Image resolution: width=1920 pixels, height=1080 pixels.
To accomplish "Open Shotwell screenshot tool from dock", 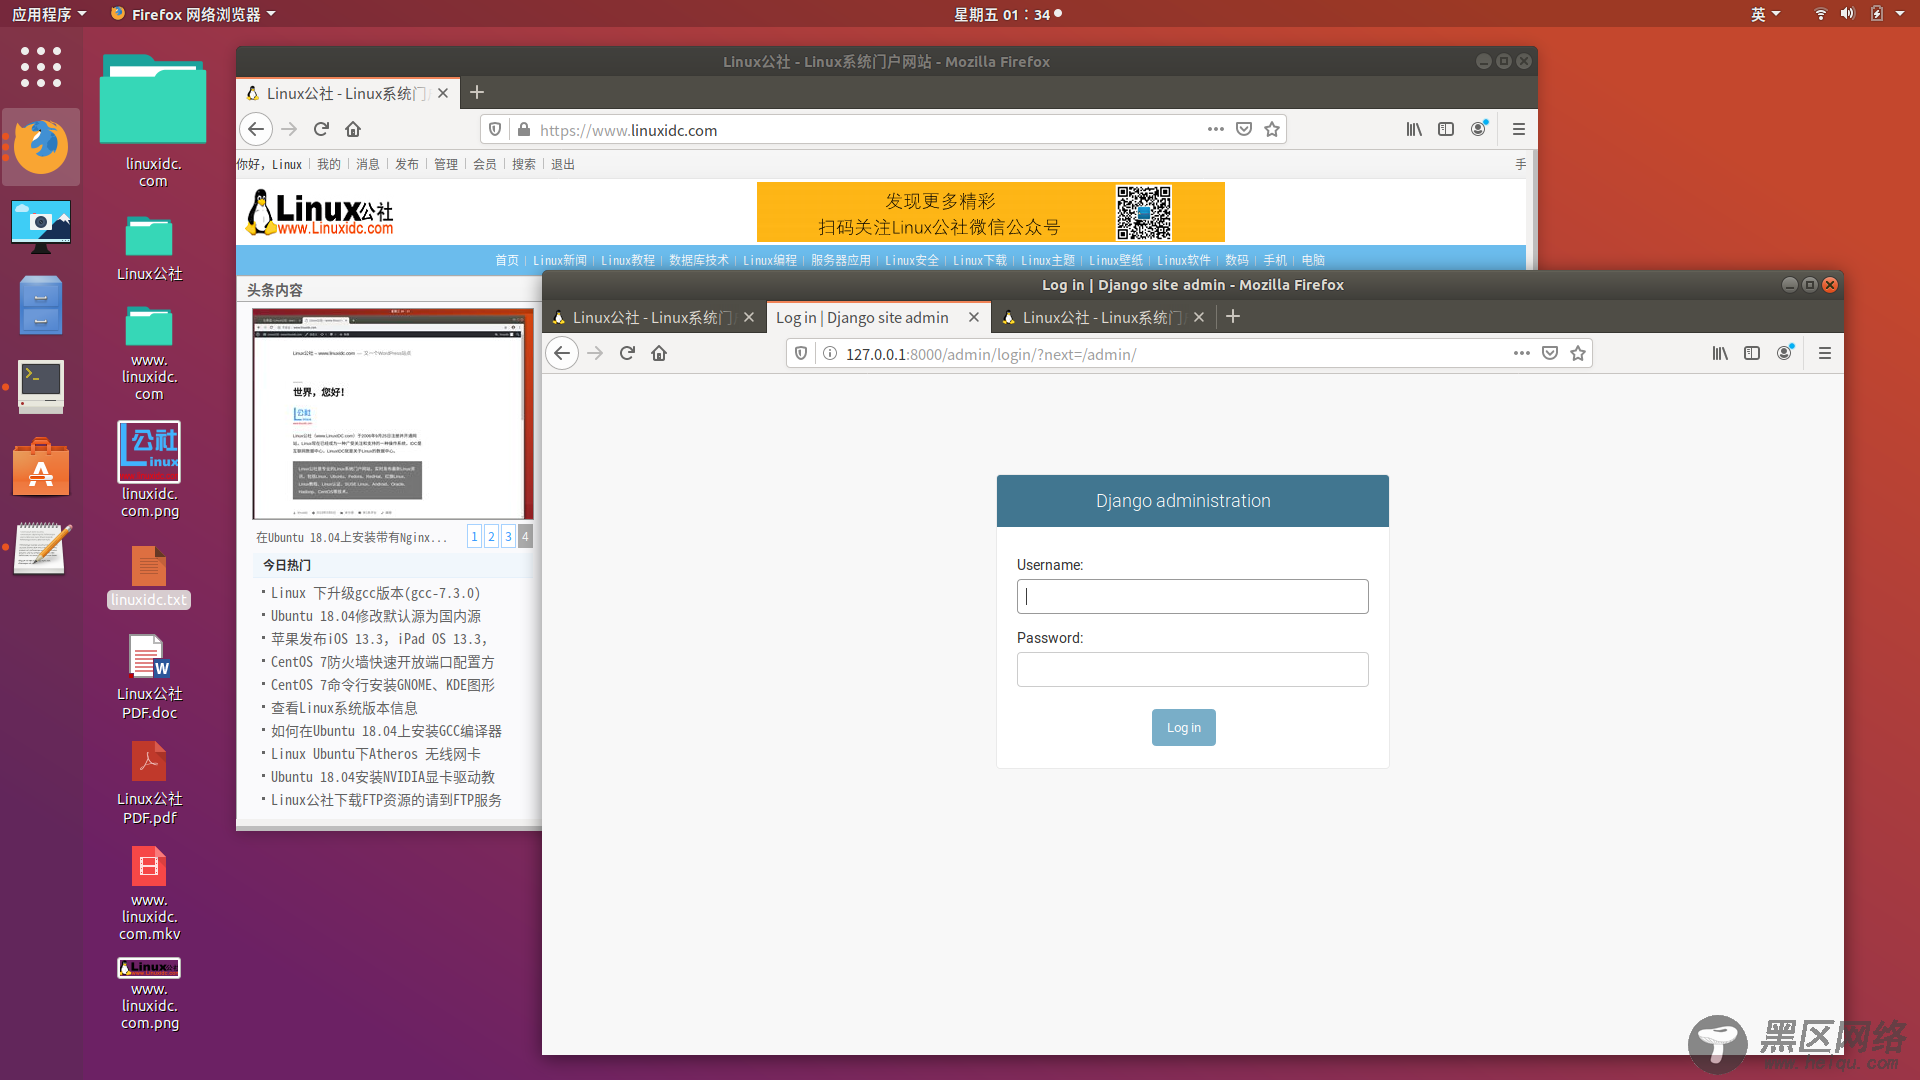I will point(41,226).
